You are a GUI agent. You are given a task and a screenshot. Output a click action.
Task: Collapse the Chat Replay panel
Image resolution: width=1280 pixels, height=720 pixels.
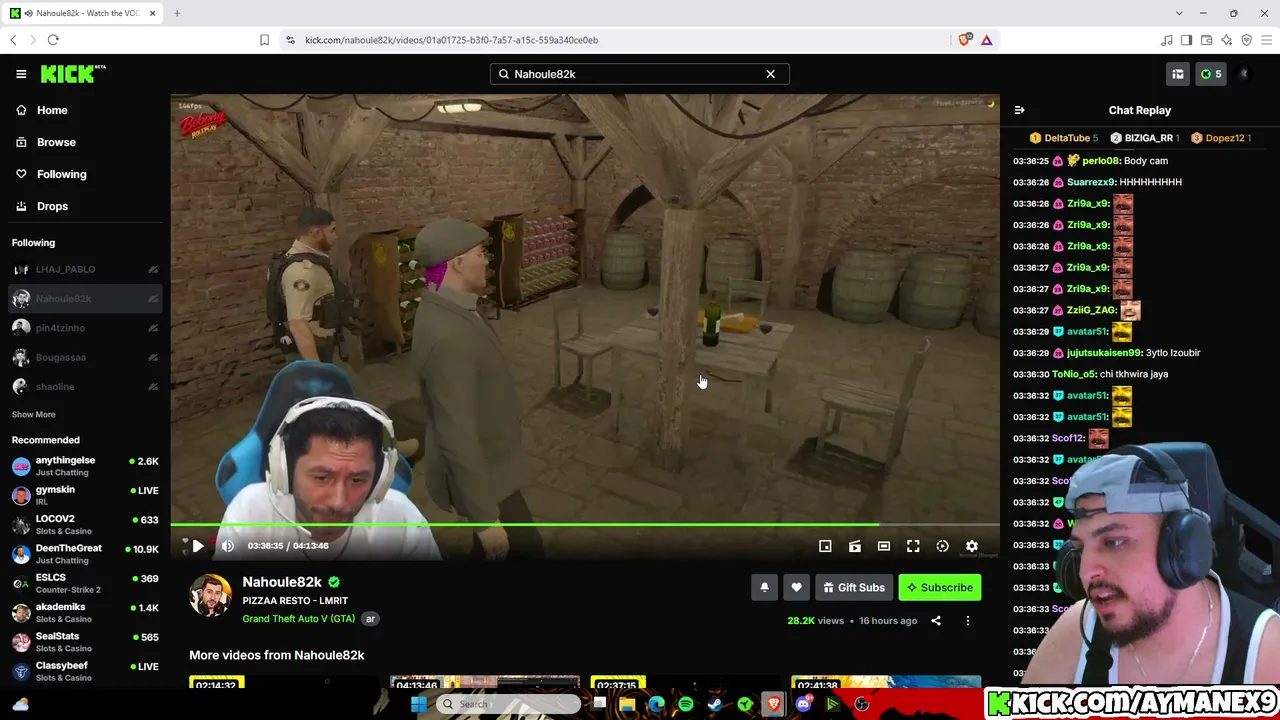[x=1019, y=110]
